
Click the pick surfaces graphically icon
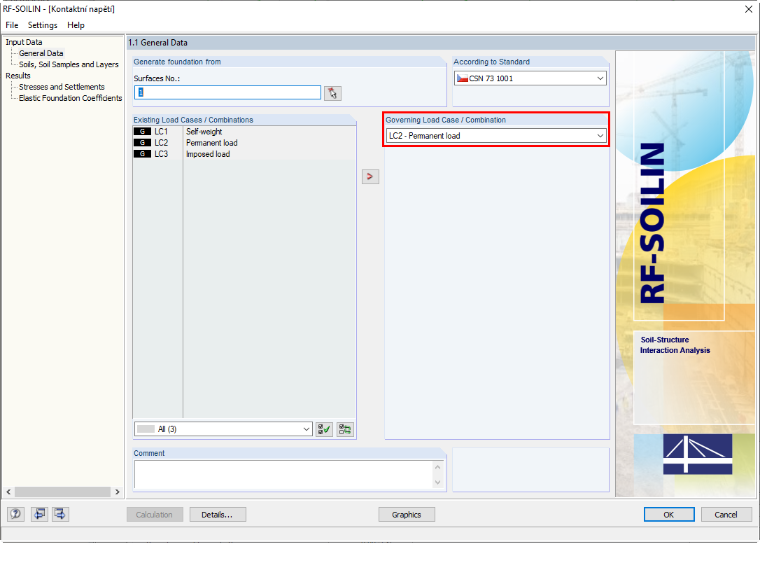332,93
